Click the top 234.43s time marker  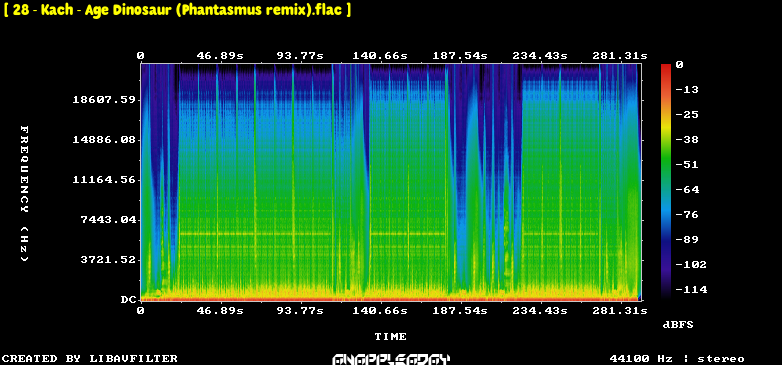[540, 55]
